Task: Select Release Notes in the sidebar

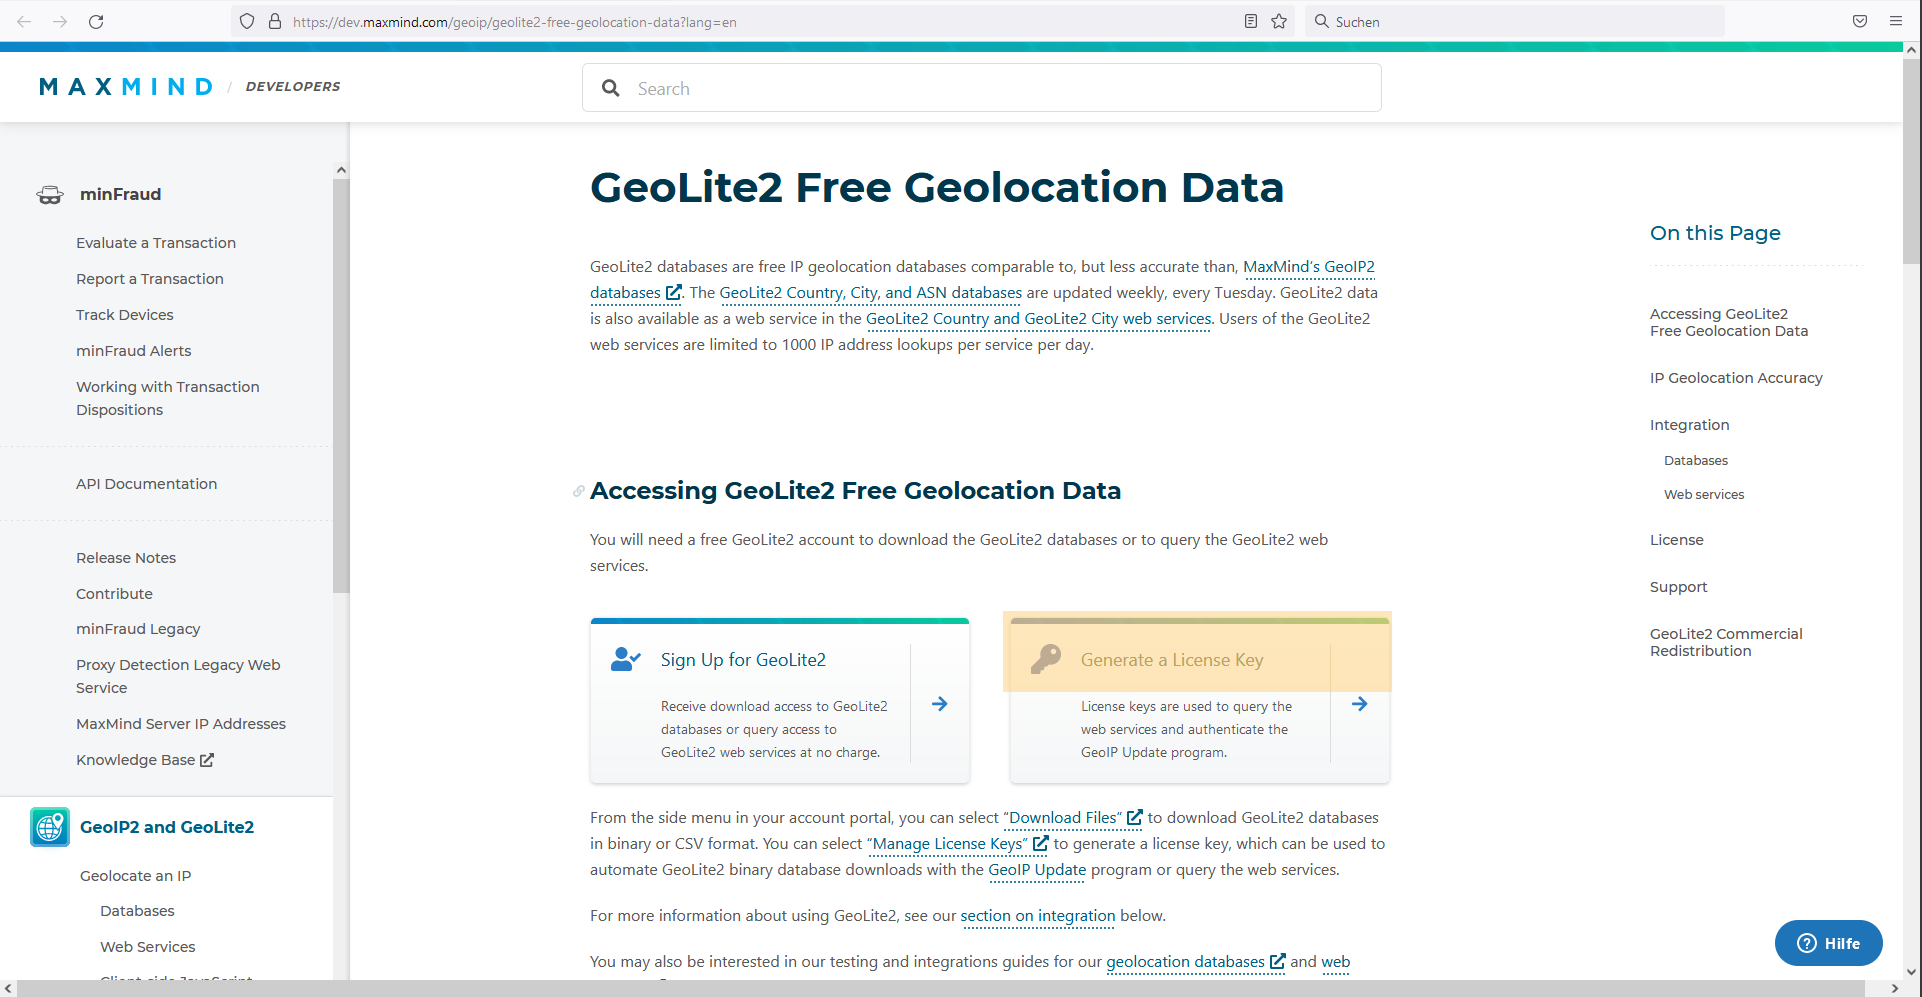Action: click(126, 558)
